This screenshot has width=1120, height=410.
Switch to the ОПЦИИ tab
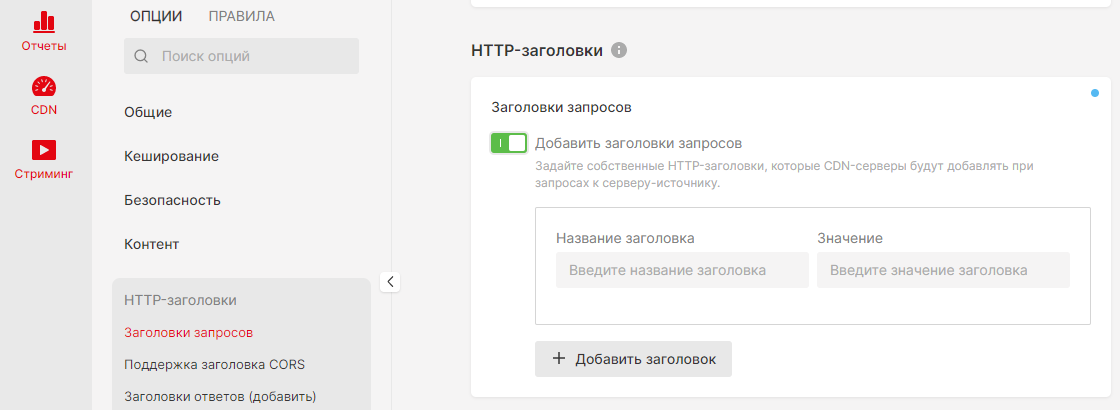[156, 16]
